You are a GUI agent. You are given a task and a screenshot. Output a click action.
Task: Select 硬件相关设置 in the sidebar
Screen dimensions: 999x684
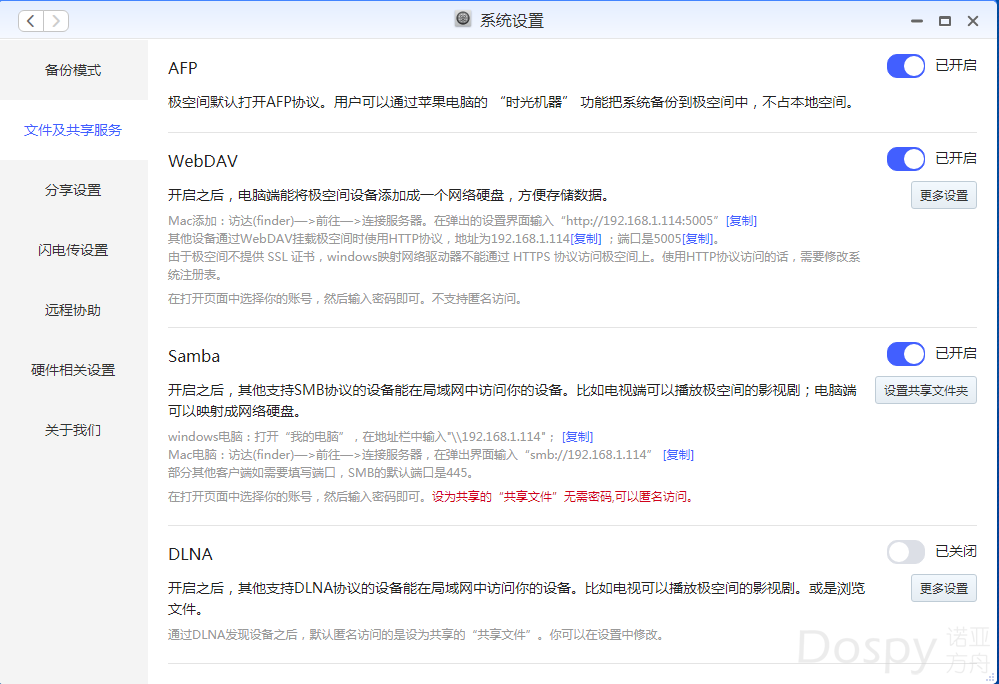pyautogui.click(x=73, y=370)
